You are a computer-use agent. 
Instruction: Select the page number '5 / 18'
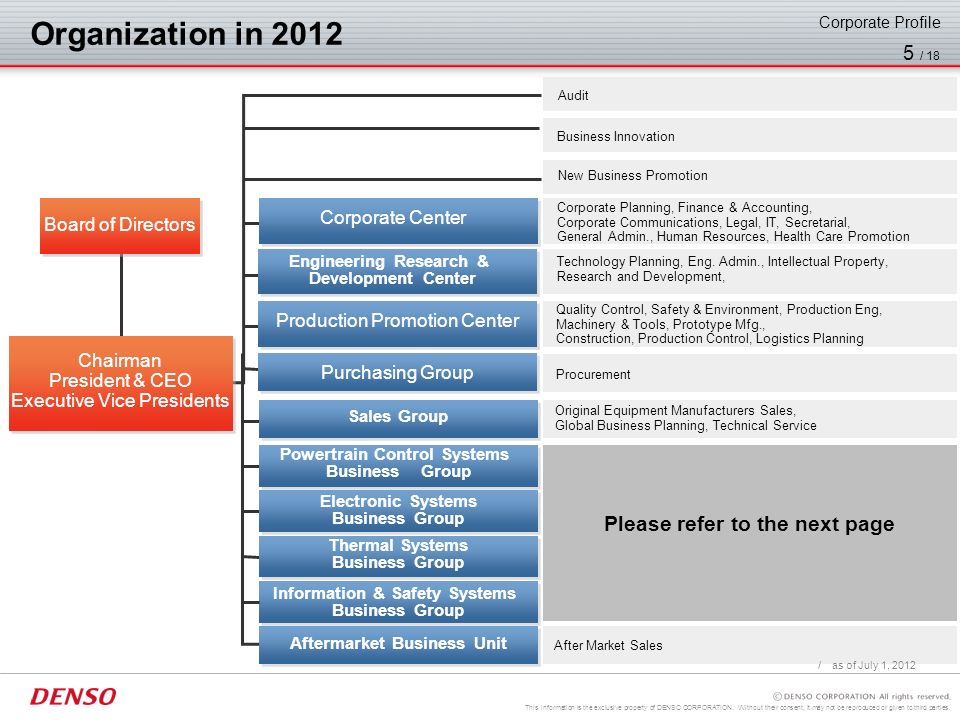pyautogui.click(x=921, y=53)
